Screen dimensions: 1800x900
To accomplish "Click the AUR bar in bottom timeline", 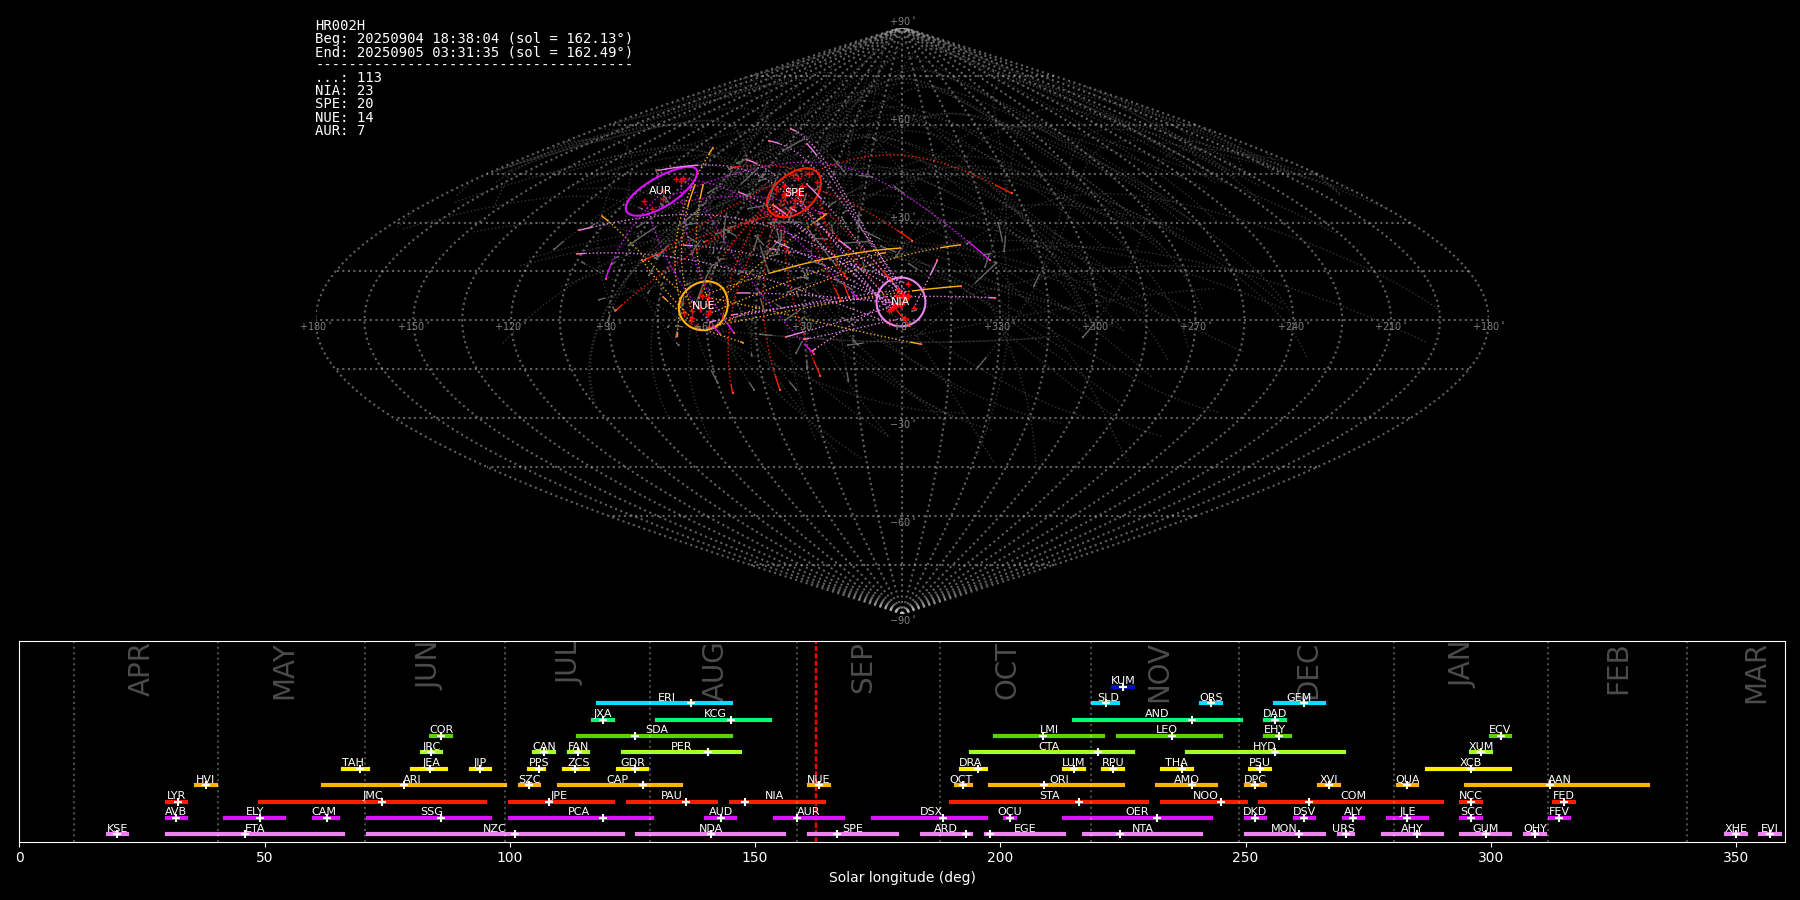I will click(x=809, y=818).
